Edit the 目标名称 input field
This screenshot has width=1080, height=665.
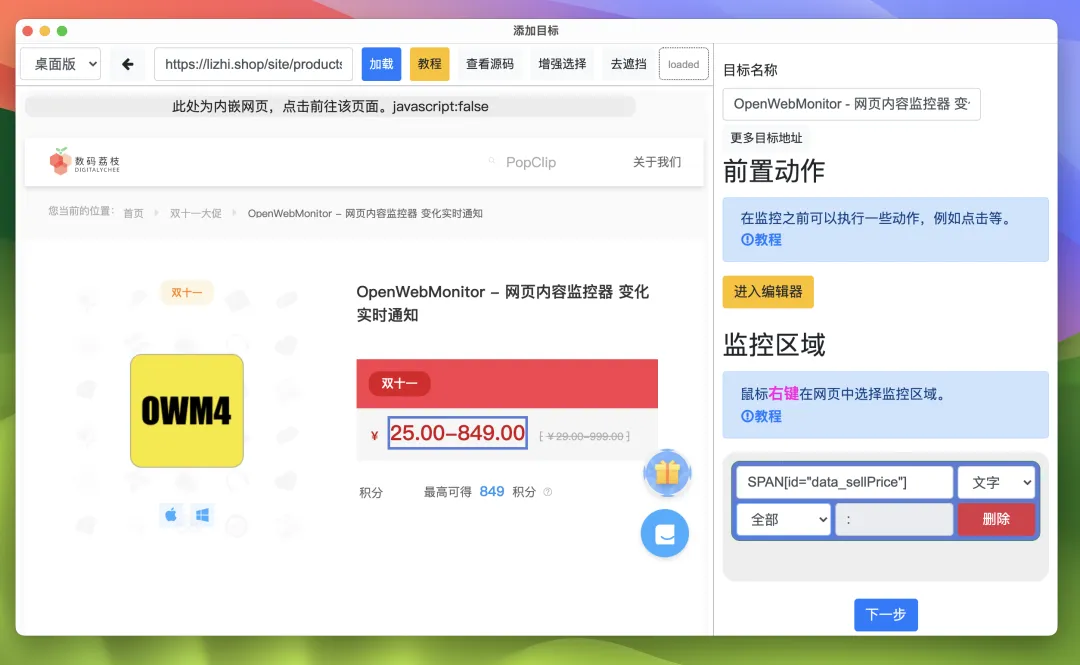point(851,104)
